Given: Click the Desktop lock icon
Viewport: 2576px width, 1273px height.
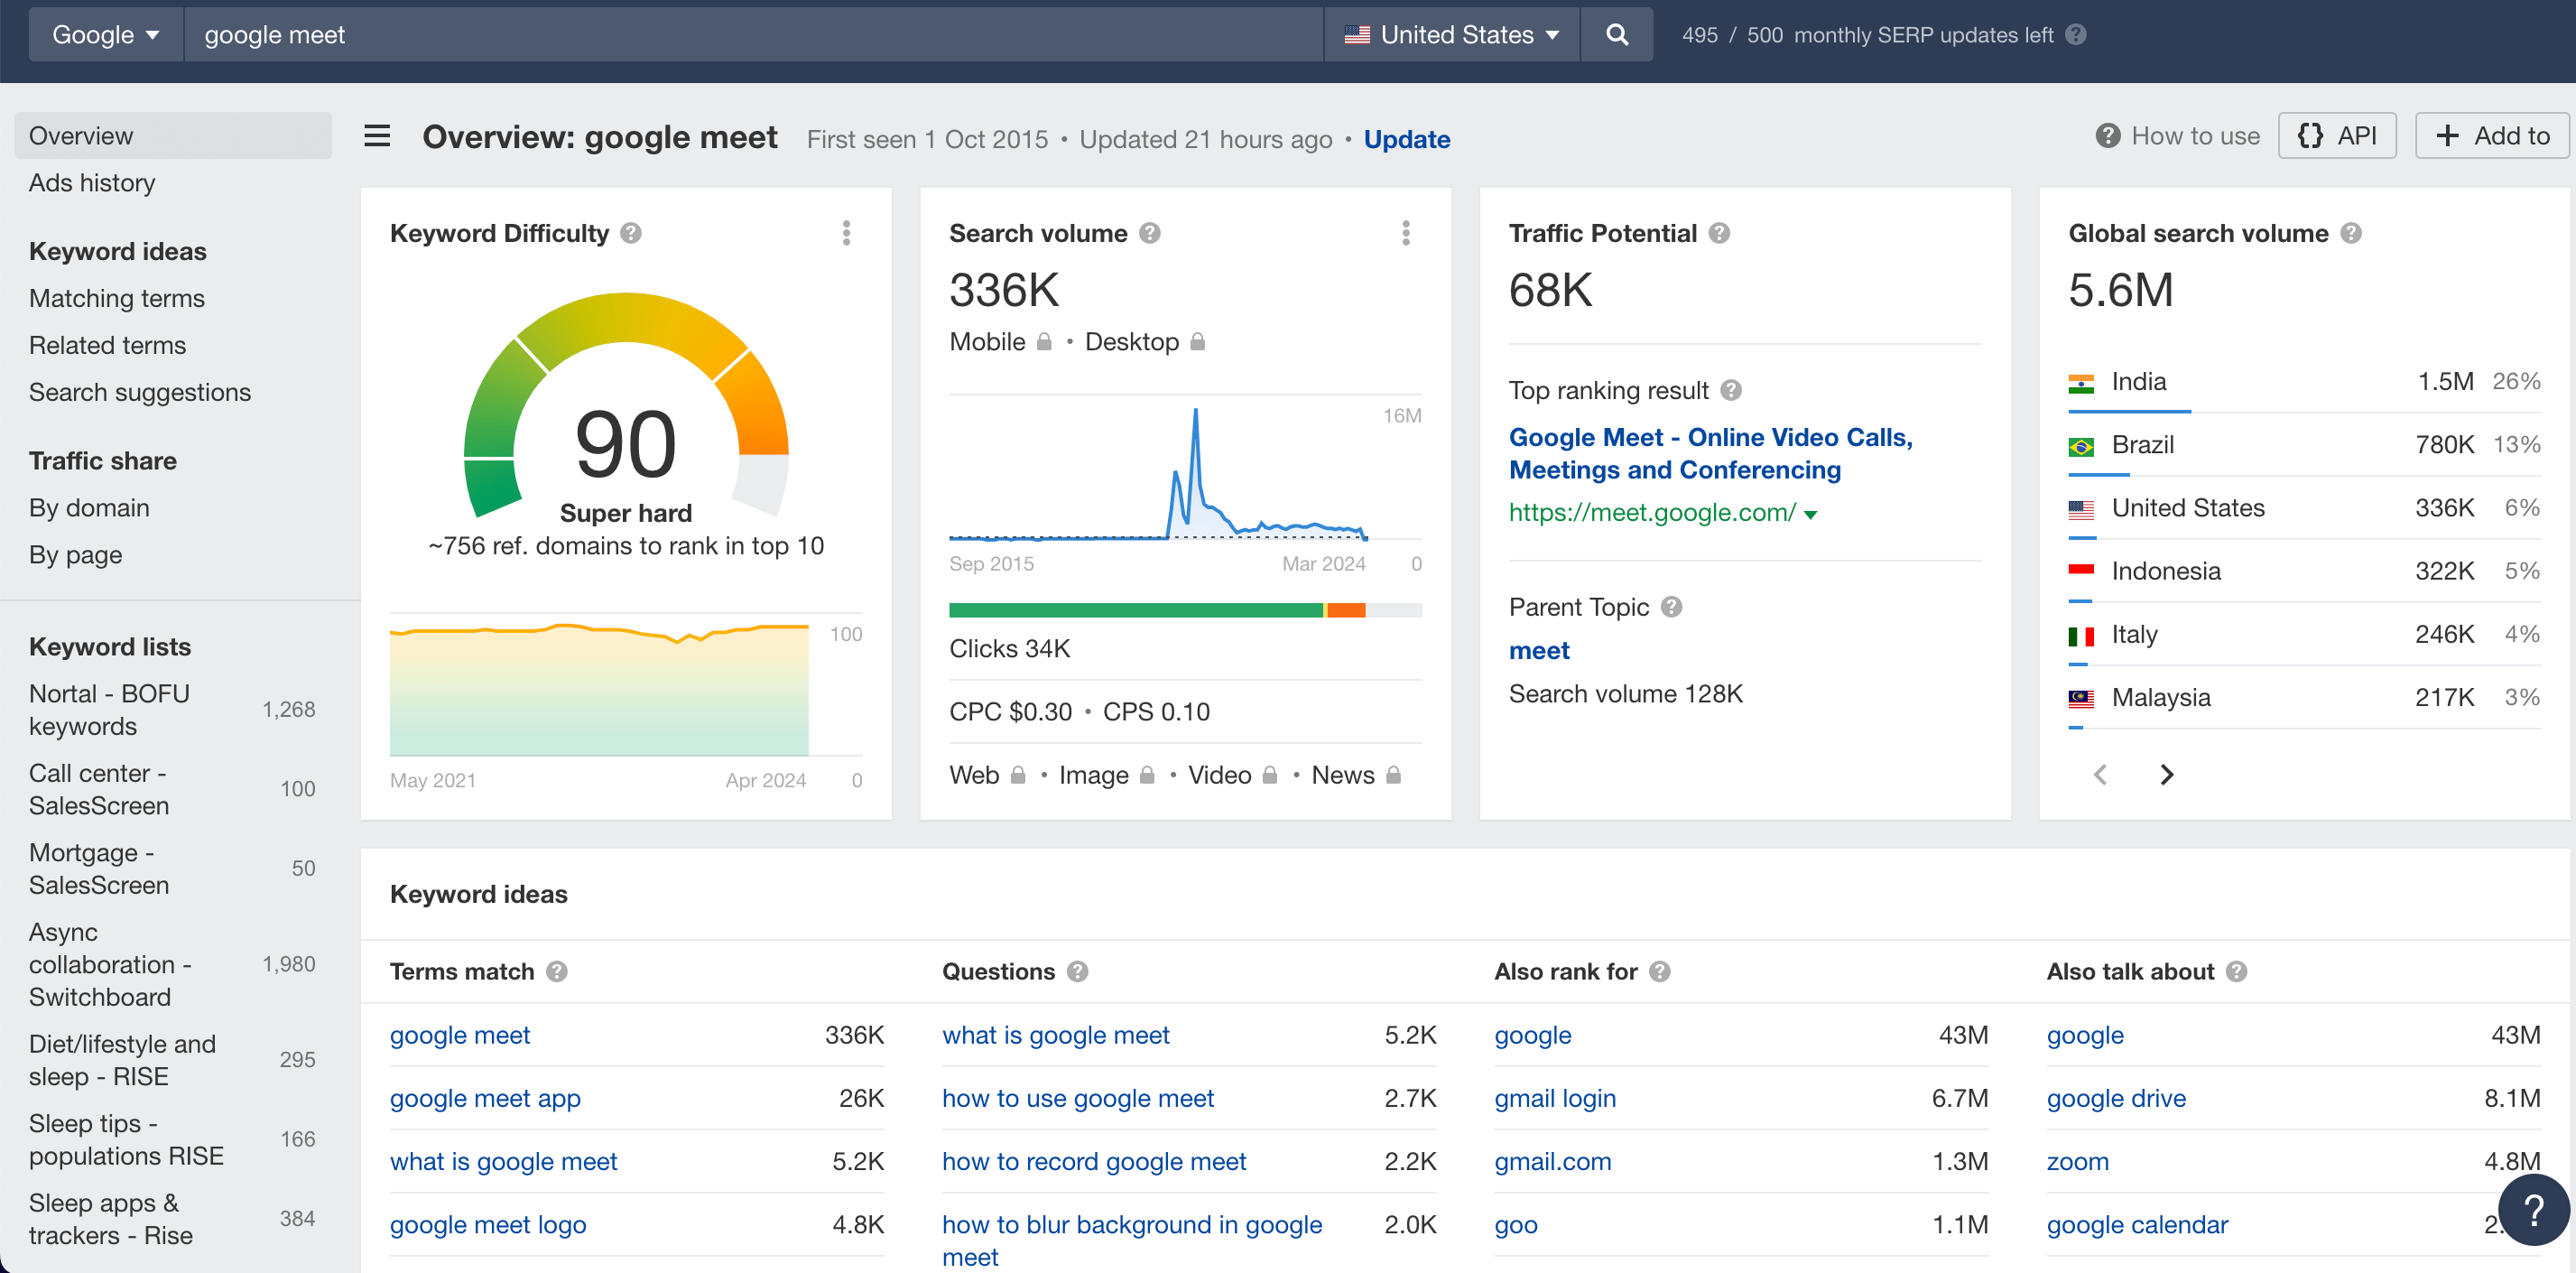Looking at the screenshot, I should pyautogui.click(x=1197, y=342).
